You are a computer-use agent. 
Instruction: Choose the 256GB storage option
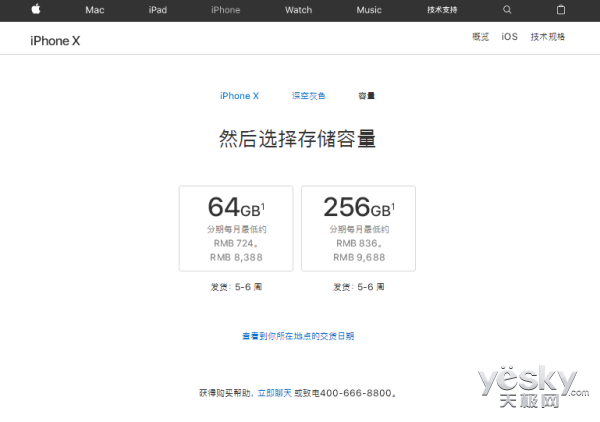point(359,229)
